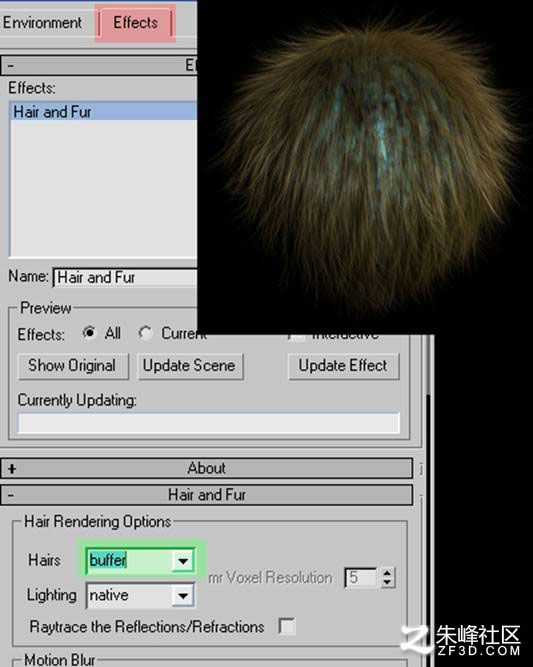Open the Environment tab
Viewport: 533px width, 667px height.
(x=43, y=23)
